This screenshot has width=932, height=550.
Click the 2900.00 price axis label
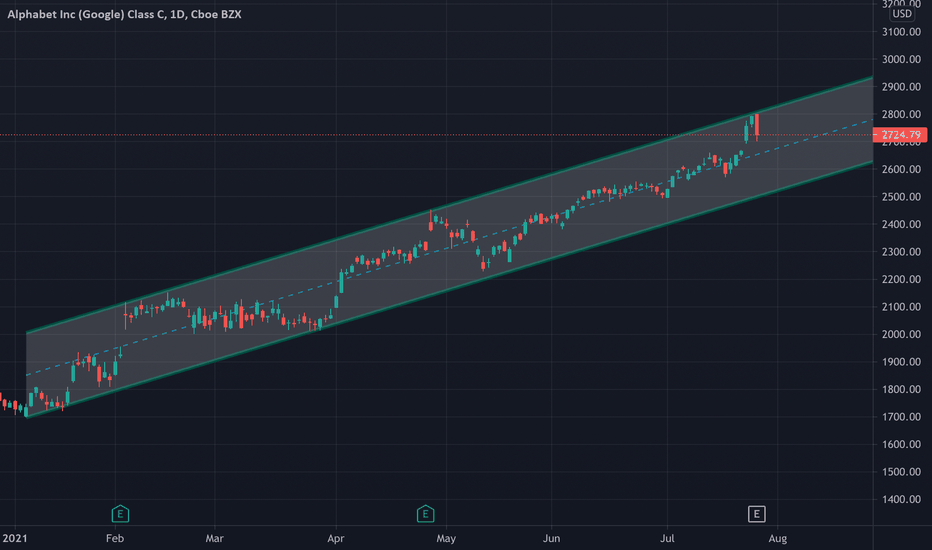pos(901,87)
